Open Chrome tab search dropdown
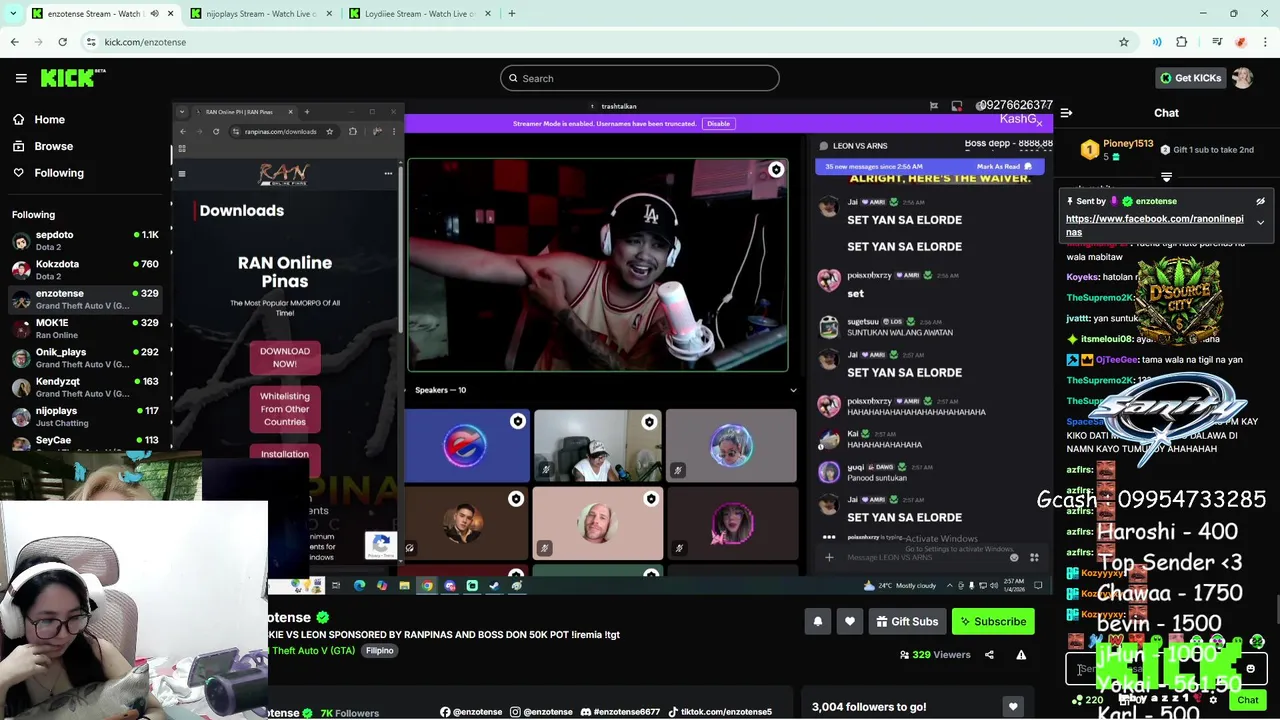The image size is (1280, 720). [13, 14]
